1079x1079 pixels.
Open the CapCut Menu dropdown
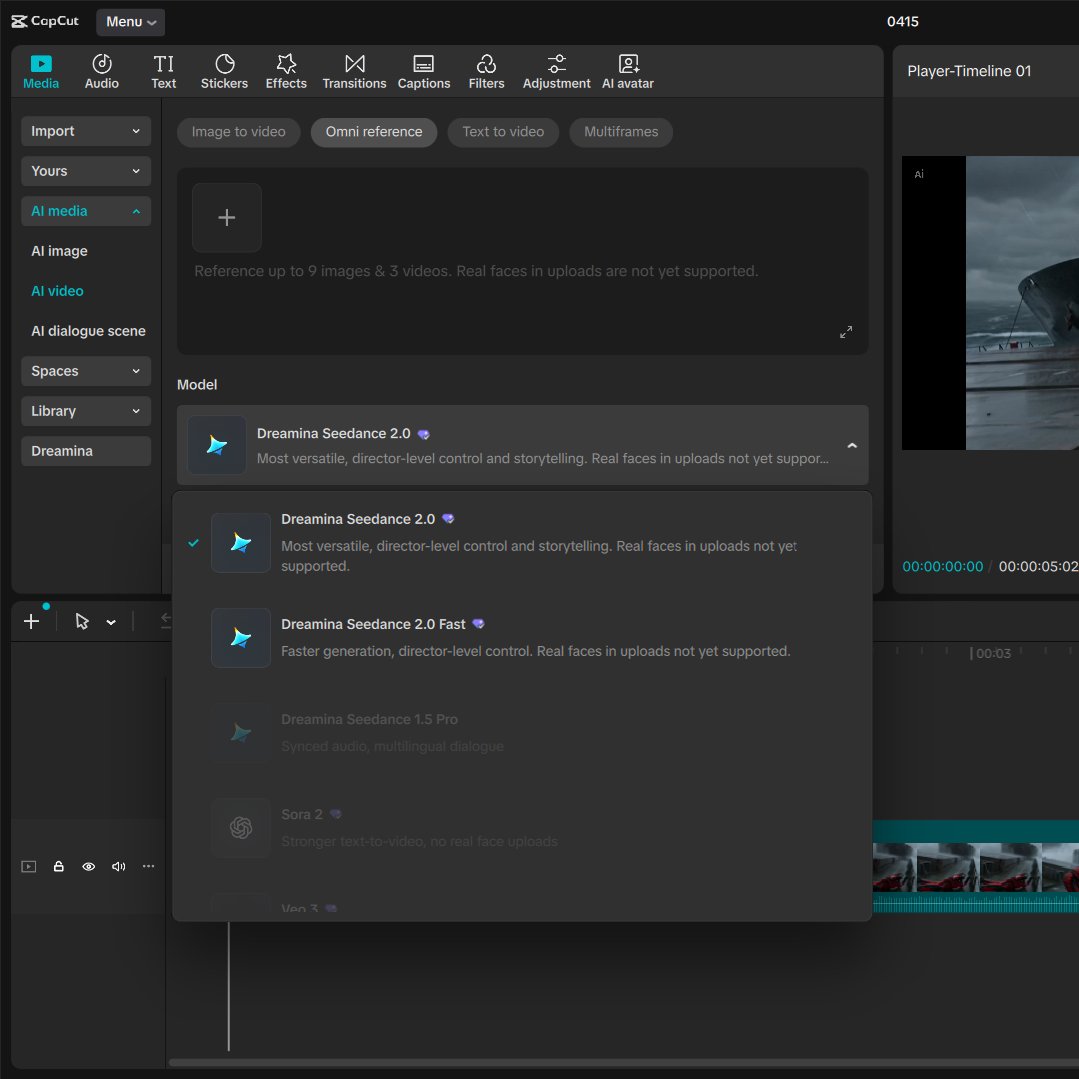click(131, 21)
